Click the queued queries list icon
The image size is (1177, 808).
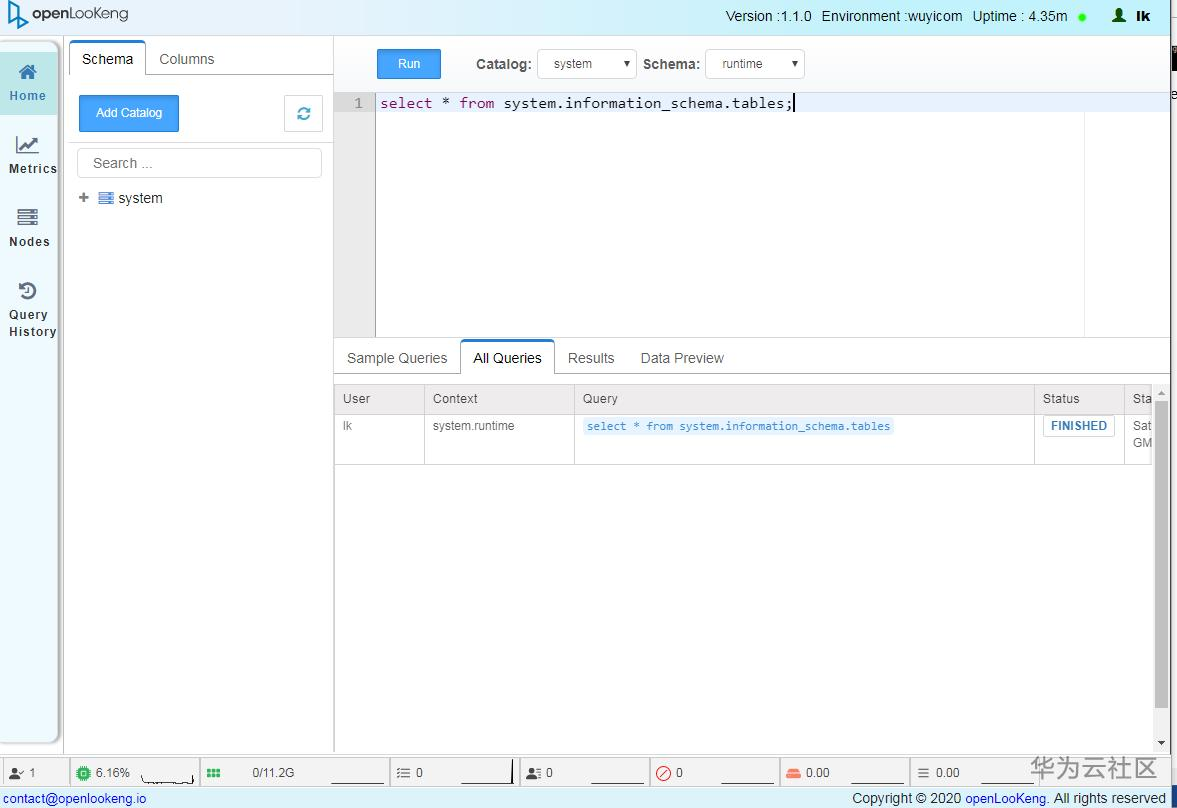tap(403, 773)
